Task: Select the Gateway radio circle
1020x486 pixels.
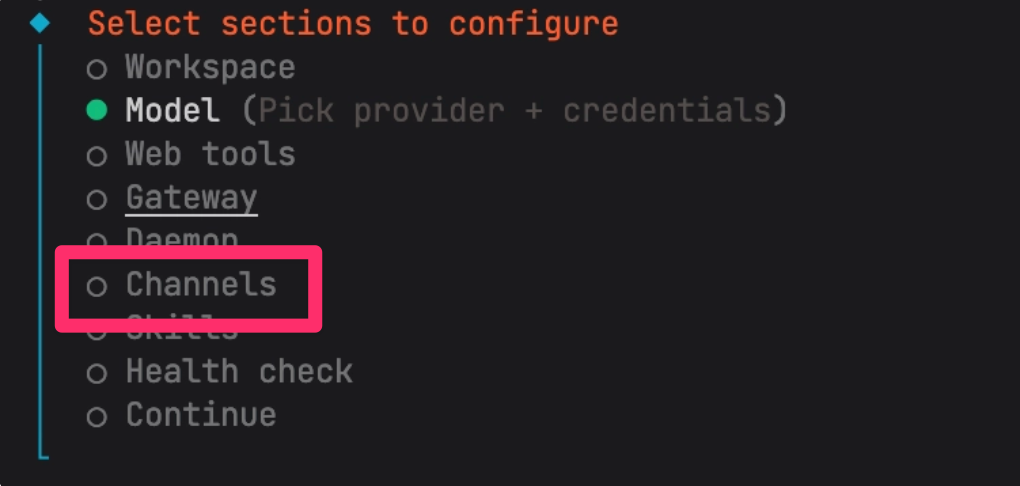Action: point(96,200)
